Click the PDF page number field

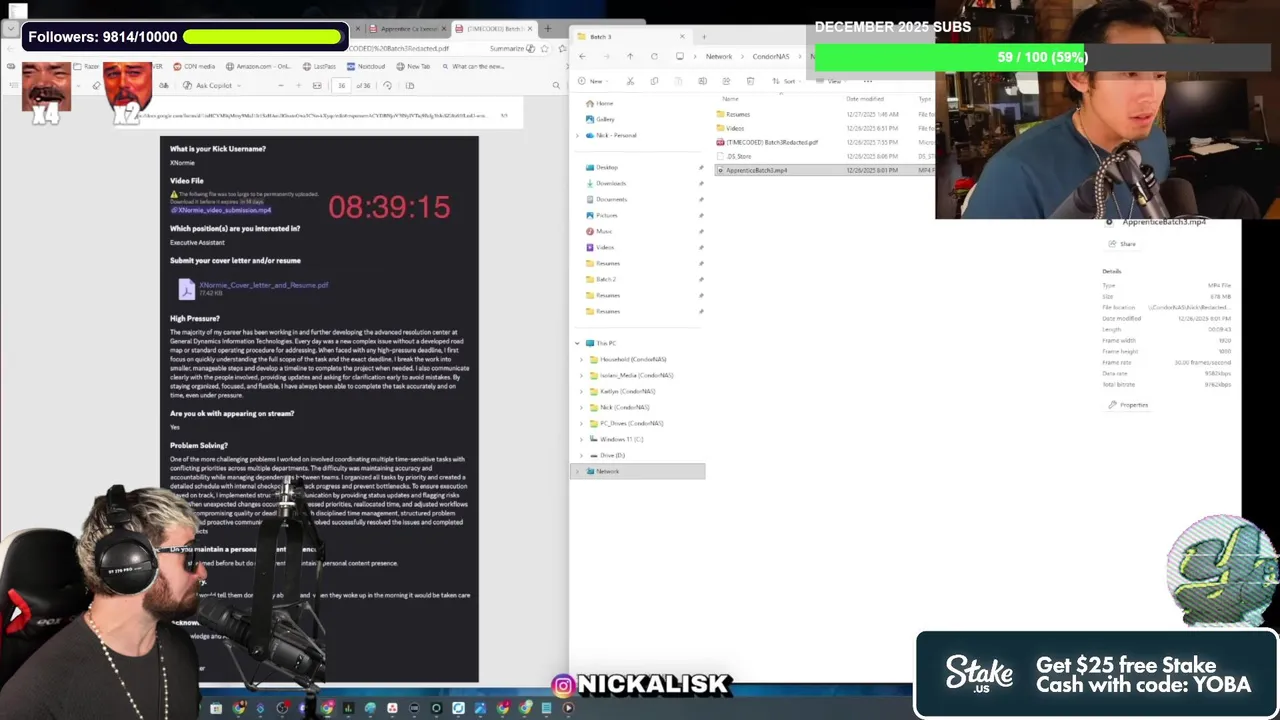coord(341,85)
